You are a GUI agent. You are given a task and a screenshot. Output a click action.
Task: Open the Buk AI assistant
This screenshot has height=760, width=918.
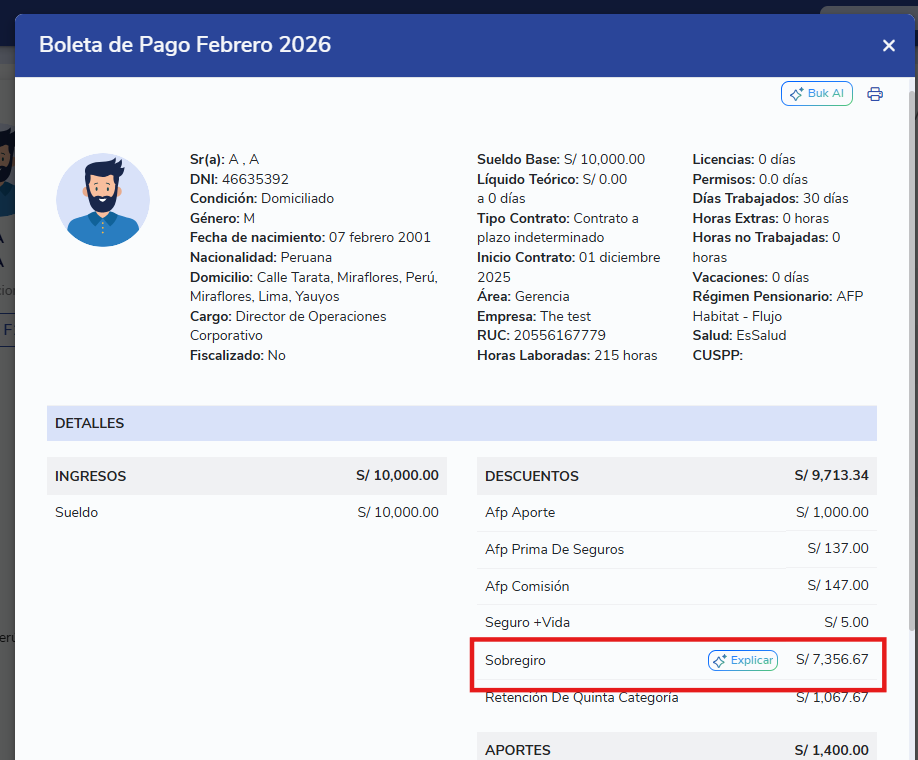(x=816, y=94)
